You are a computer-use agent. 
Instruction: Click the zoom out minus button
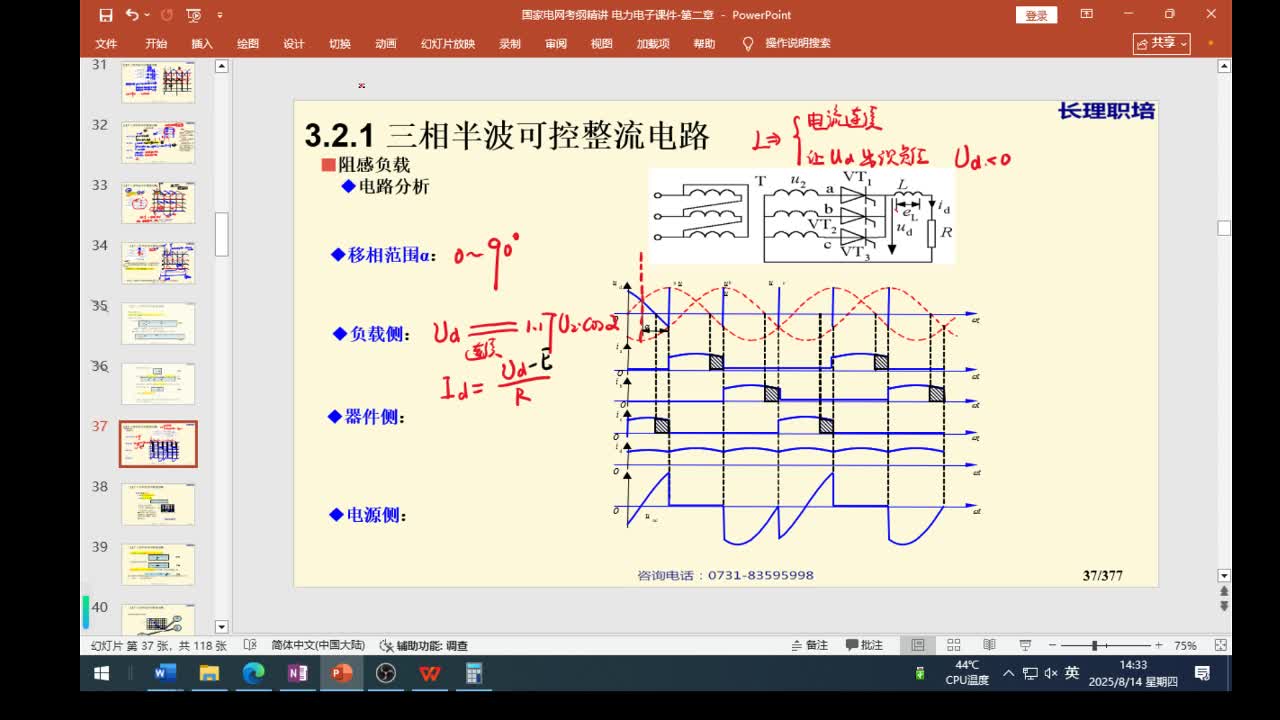(x=1054, y=646)
